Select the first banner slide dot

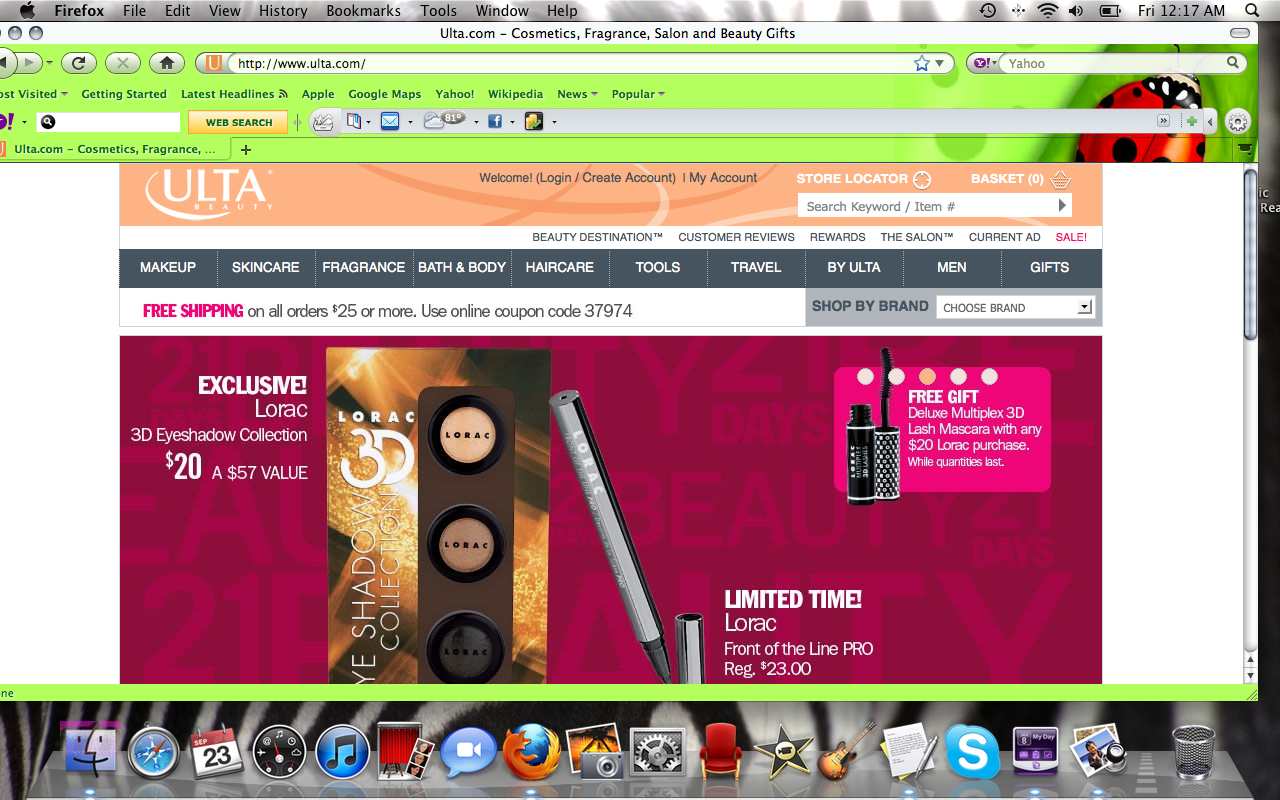865,377
